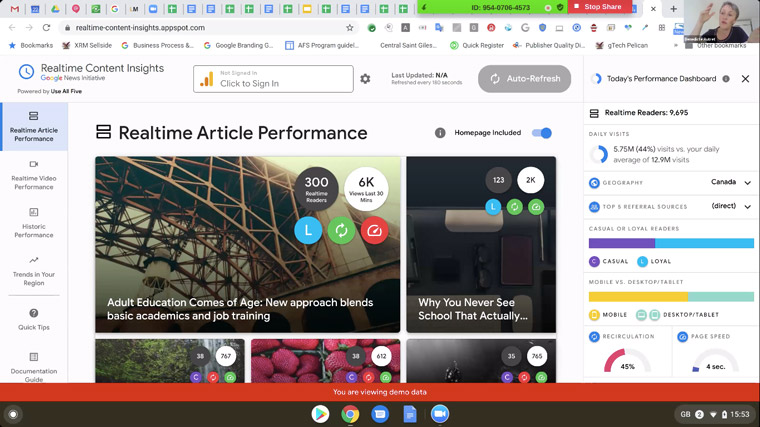Click Loyal badge on Why You Never See card
760x427 pixels.
tap(493, 207)
